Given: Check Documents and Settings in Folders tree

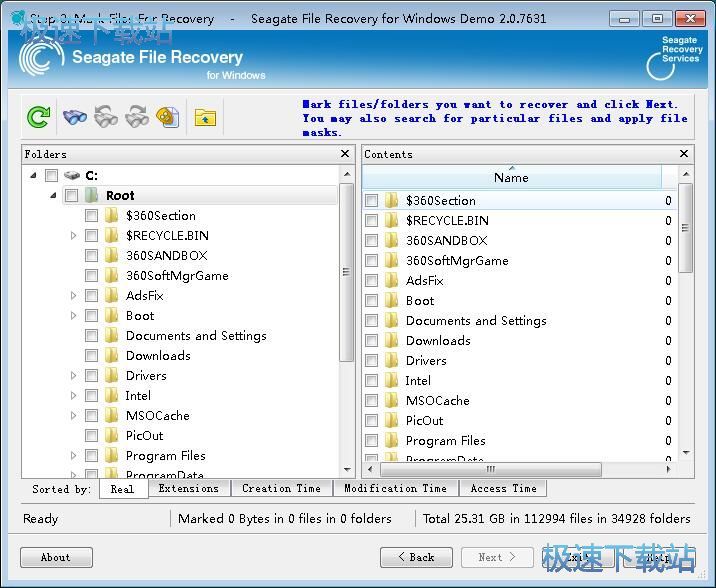Looking at the screenshot, I should click(91, 336).
